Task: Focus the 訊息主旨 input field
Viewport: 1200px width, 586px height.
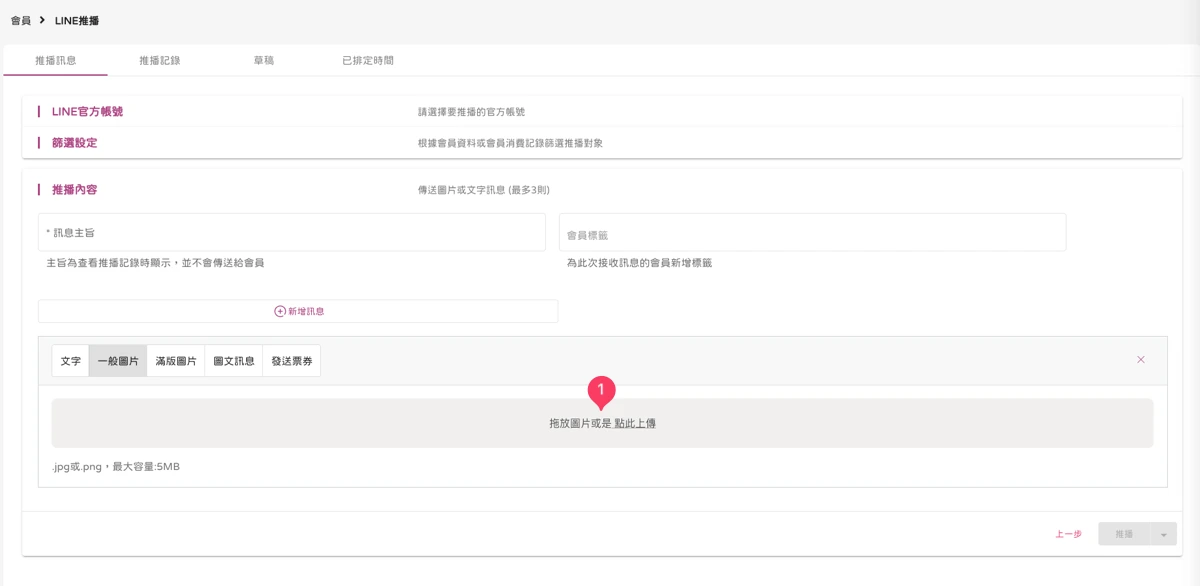Action: pos(292,232)
